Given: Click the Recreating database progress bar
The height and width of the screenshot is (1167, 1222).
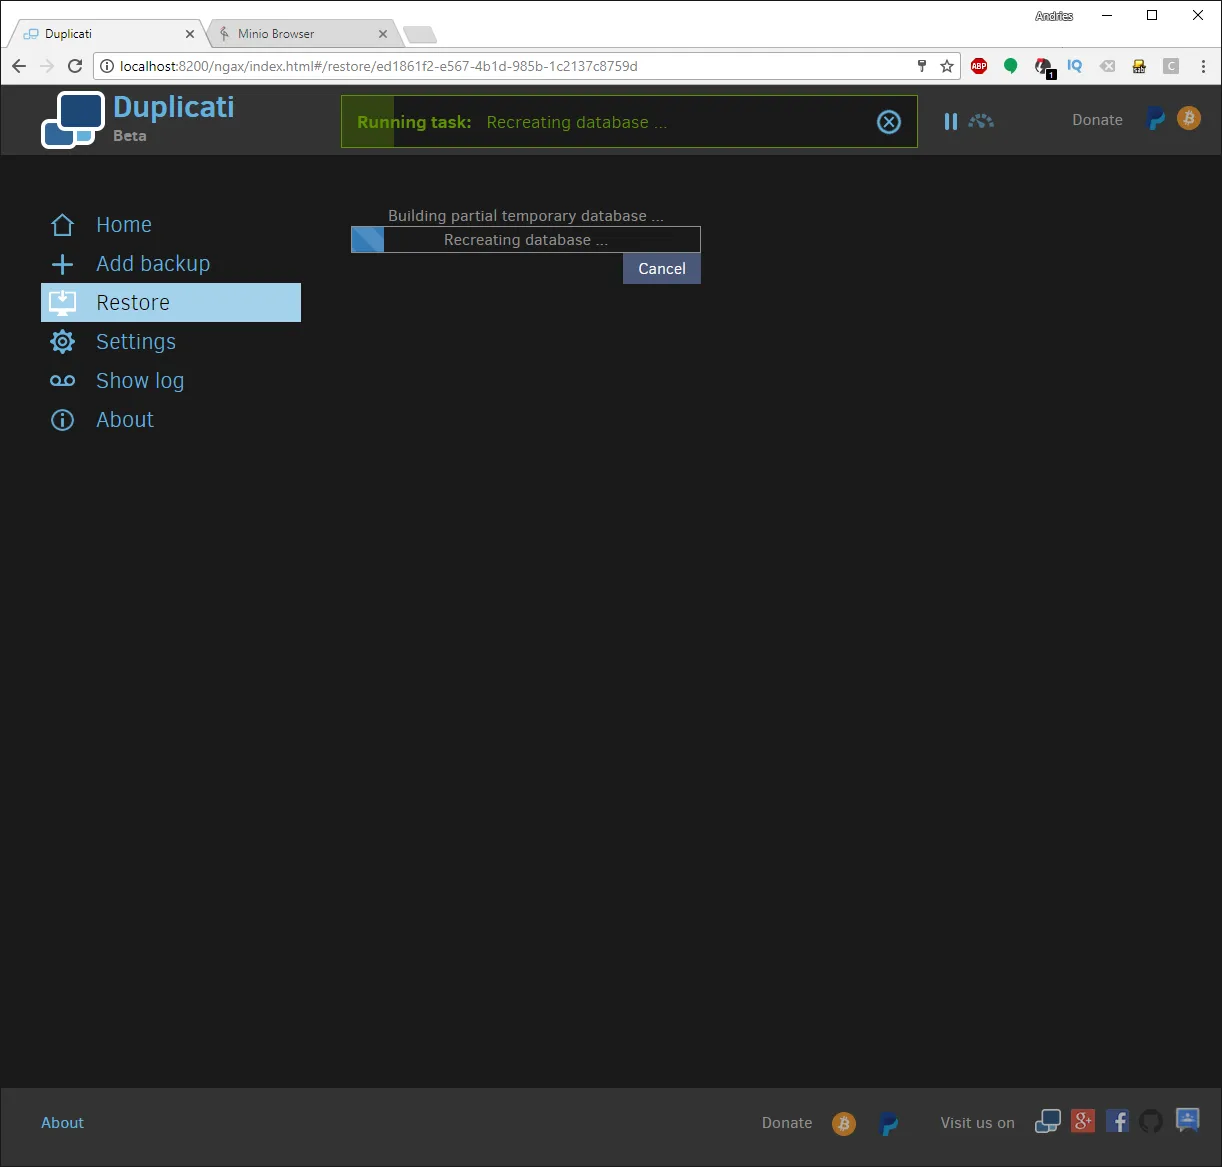Looking at the screenshot, I should tap(526, 240).
